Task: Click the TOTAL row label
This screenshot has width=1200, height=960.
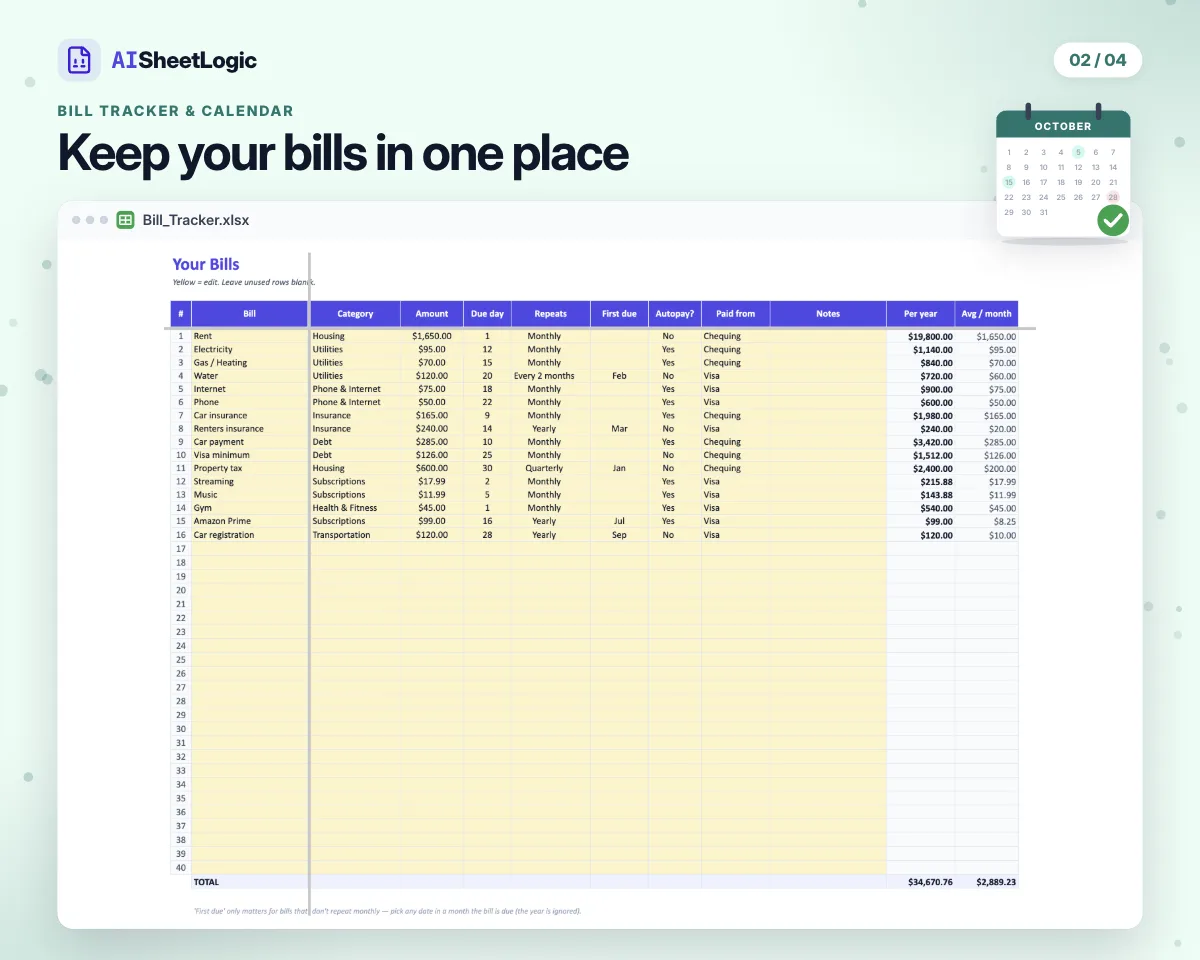Action: [x=206, y=882]
